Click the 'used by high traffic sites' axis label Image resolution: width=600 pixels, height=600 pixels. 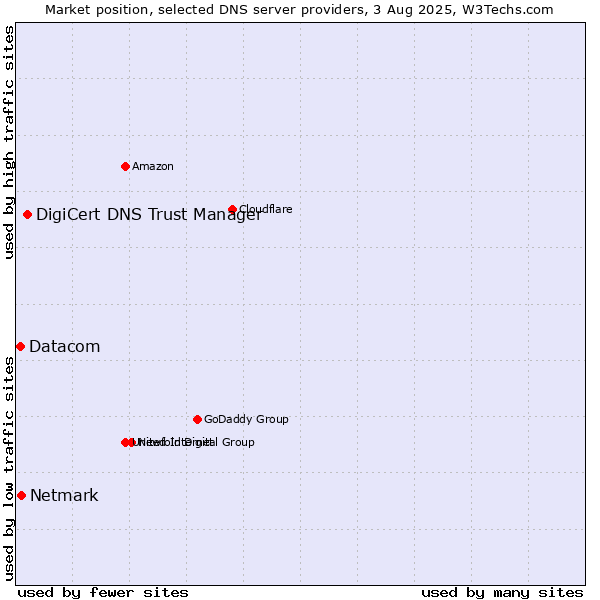[x=9, y=142]
